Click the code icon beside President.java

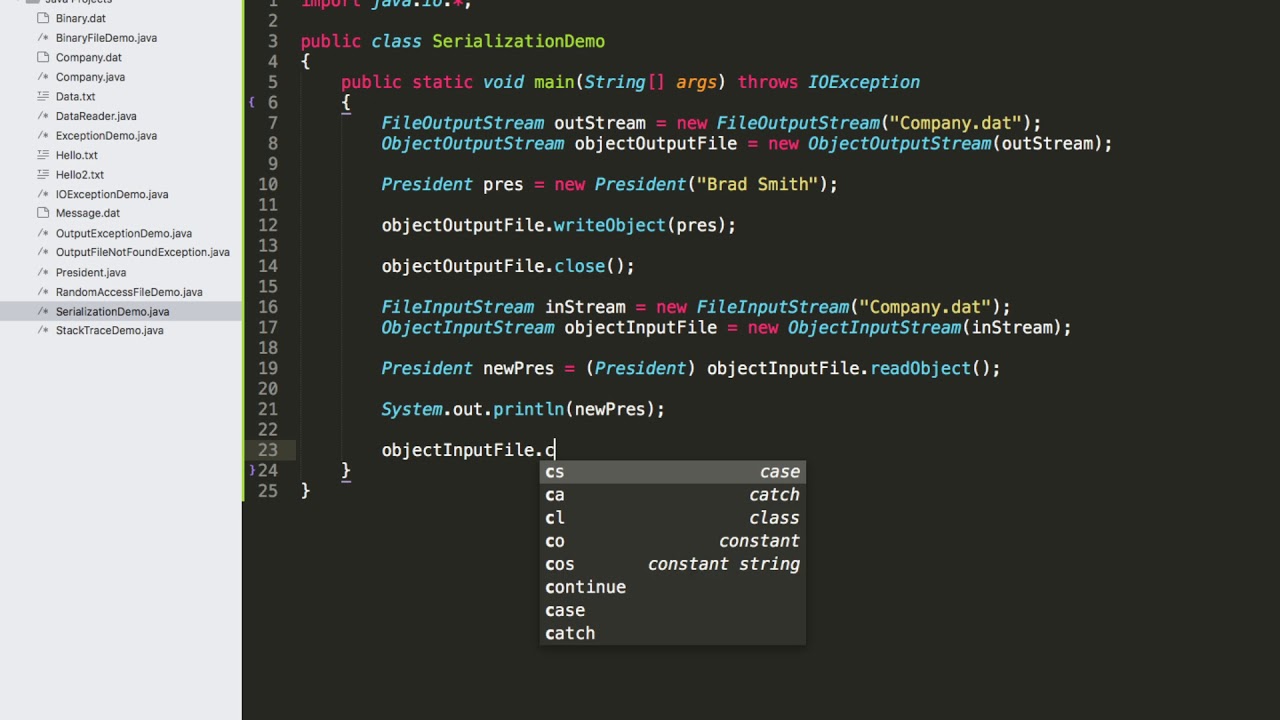(x=43, y=272)
